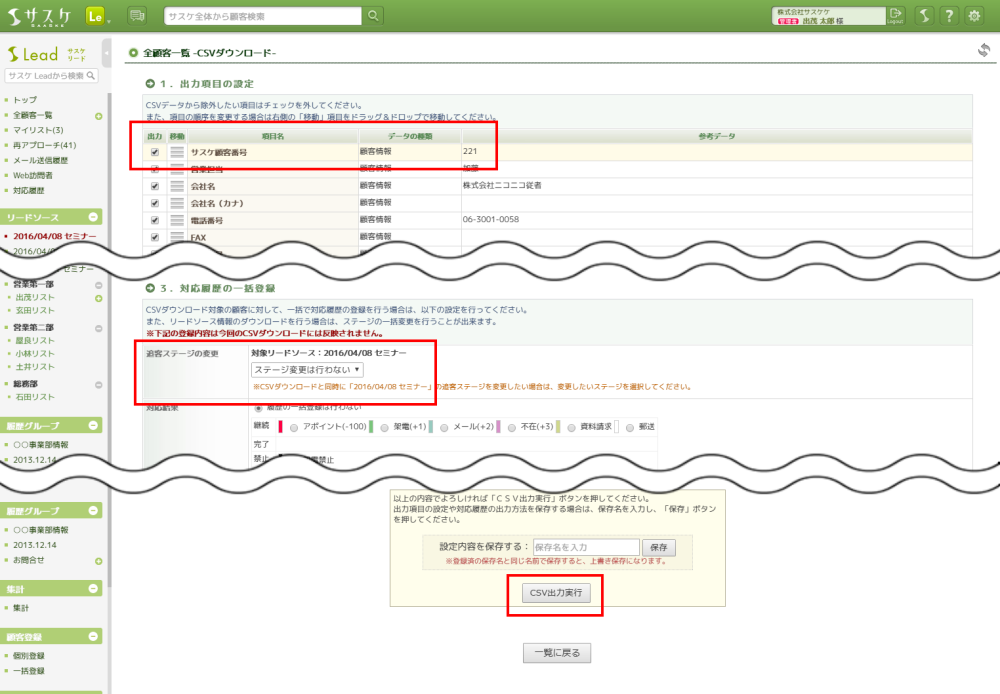
Task: Collapse the リードソース sidebar section
Action: pyautogui.click(x=94, y=217)
